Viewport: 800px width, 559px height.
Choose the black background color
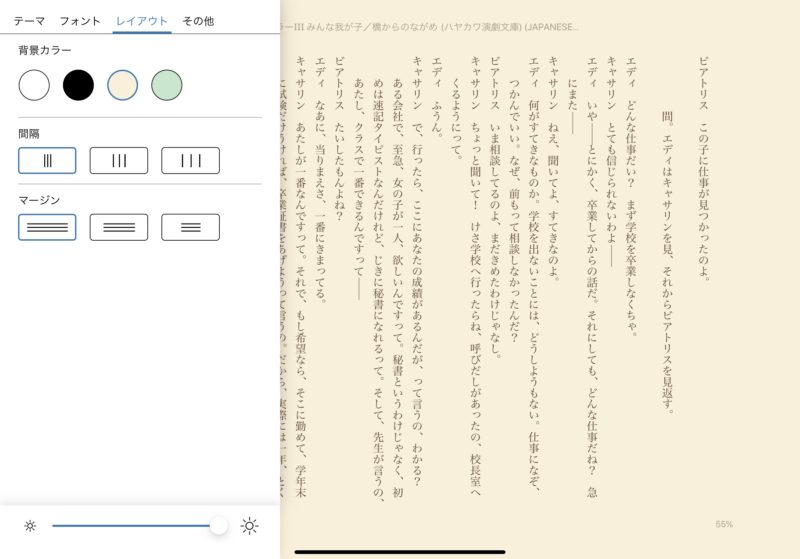tap(78, 85)
